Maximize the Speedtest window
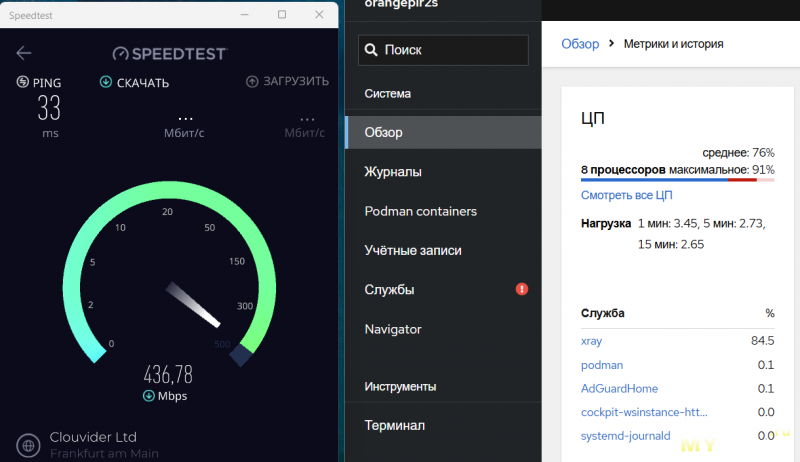The height and width of the screenshot is (462, 800). (x=282, y=15)
